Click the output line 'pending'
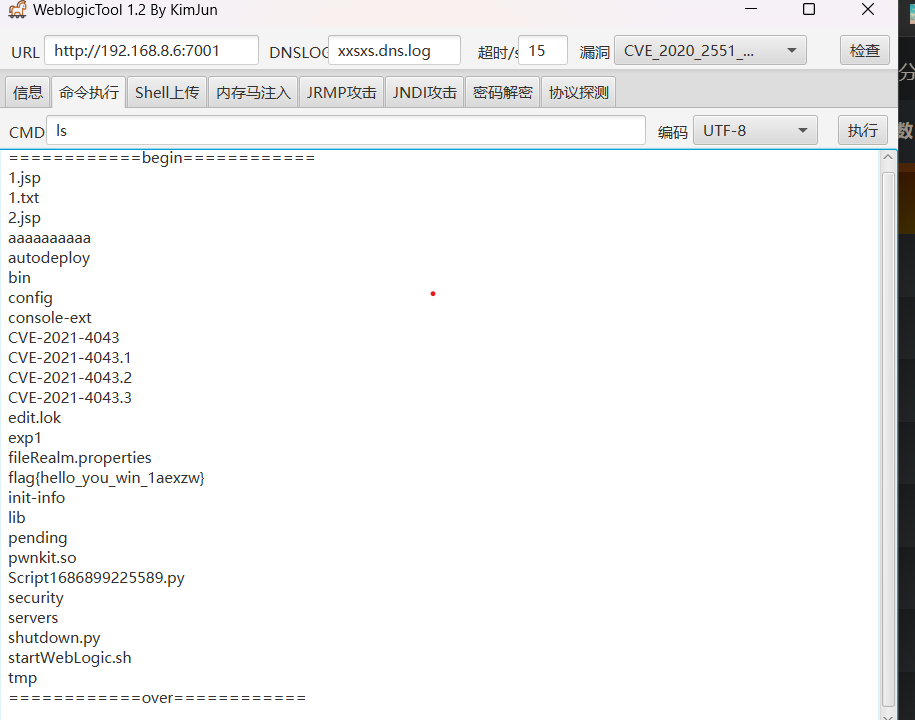Image resolution: width=915 pixels, height=720 pixels. point(38,538)
